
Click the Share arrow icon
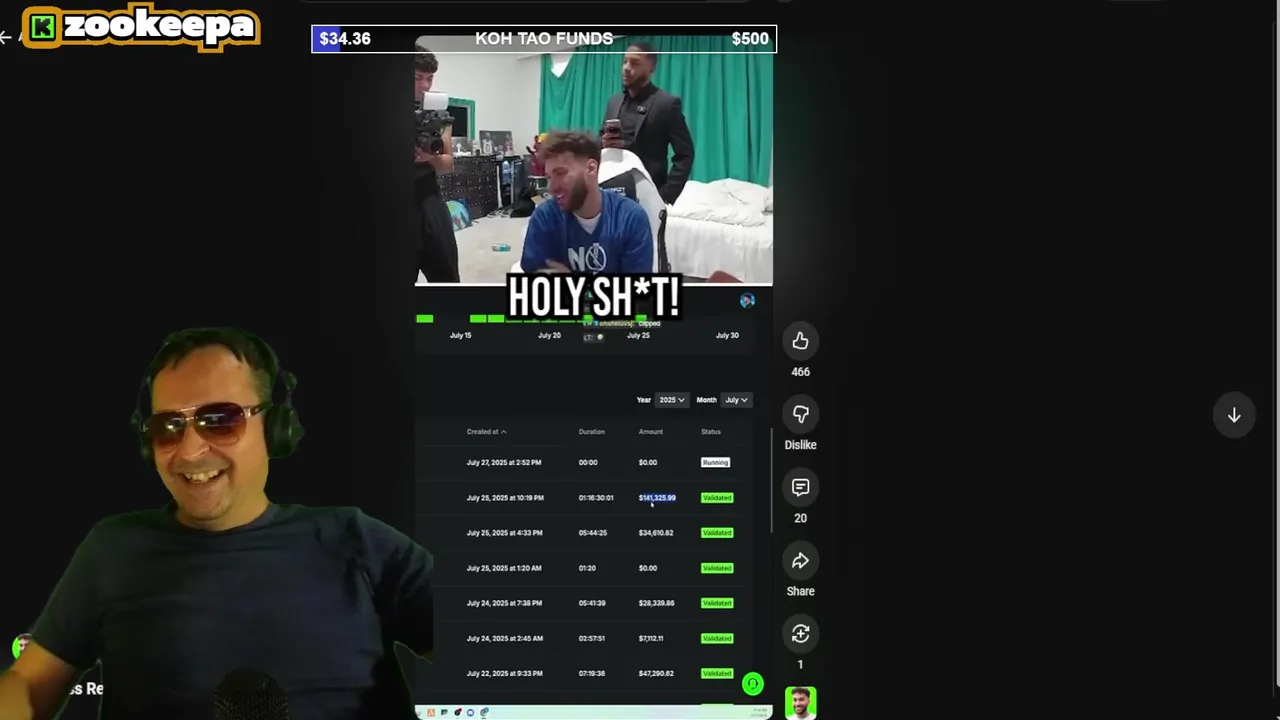click(800, 561)
